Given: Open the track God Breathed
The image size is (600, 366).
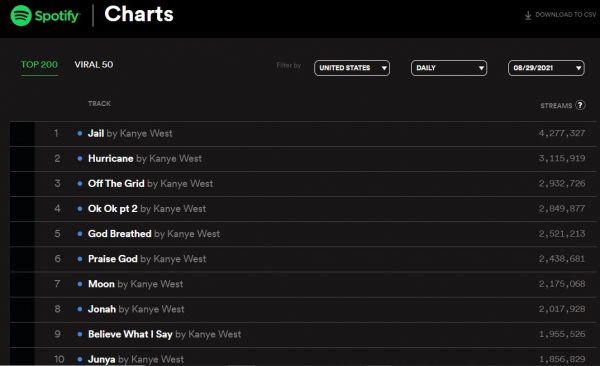Looking at the screenshot, I should click(119, 234).
